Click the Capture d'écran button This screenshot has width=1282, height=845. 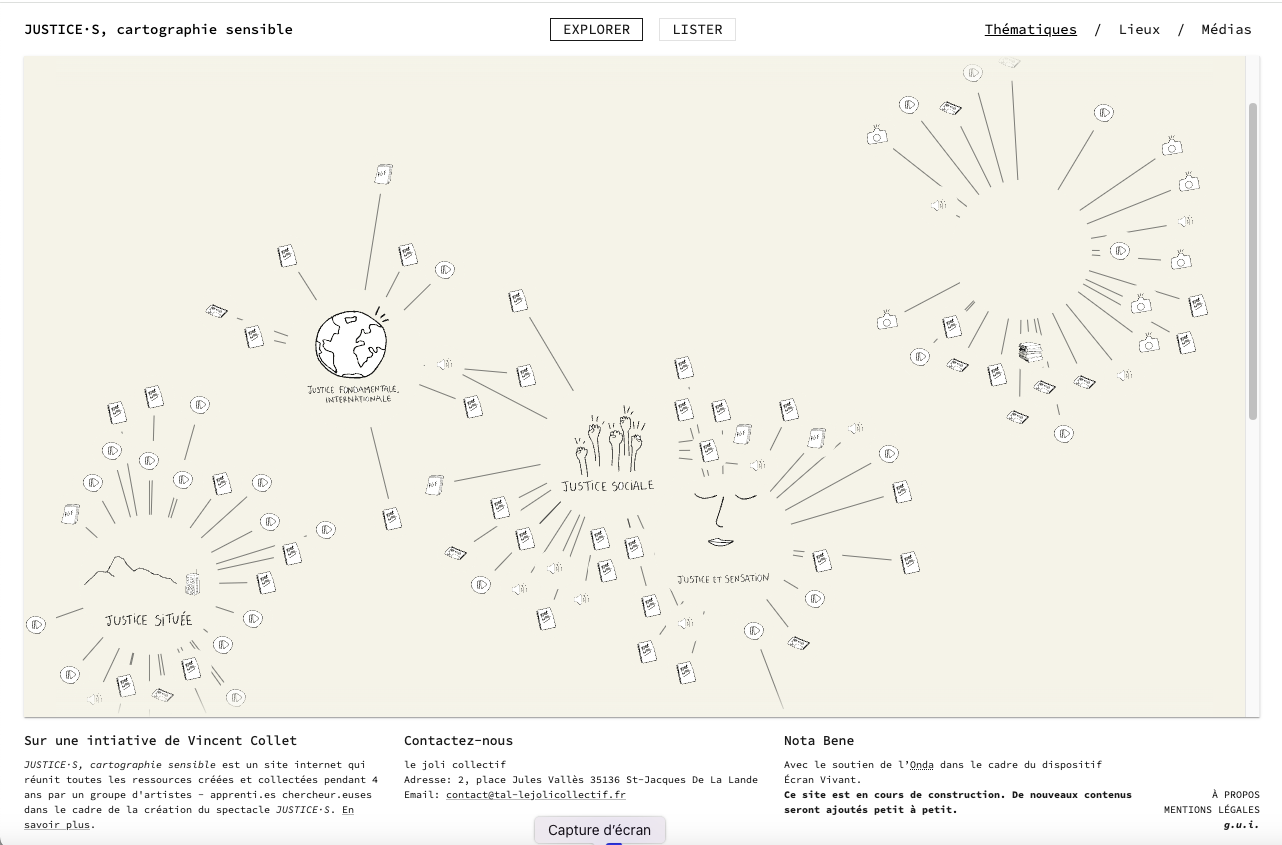coord(599,830)
